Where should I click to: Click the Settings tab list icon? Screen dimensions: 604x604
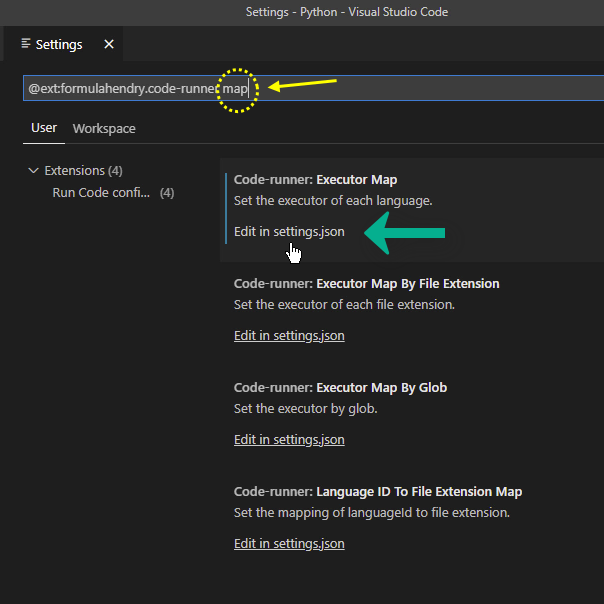(x=26, y=44)
